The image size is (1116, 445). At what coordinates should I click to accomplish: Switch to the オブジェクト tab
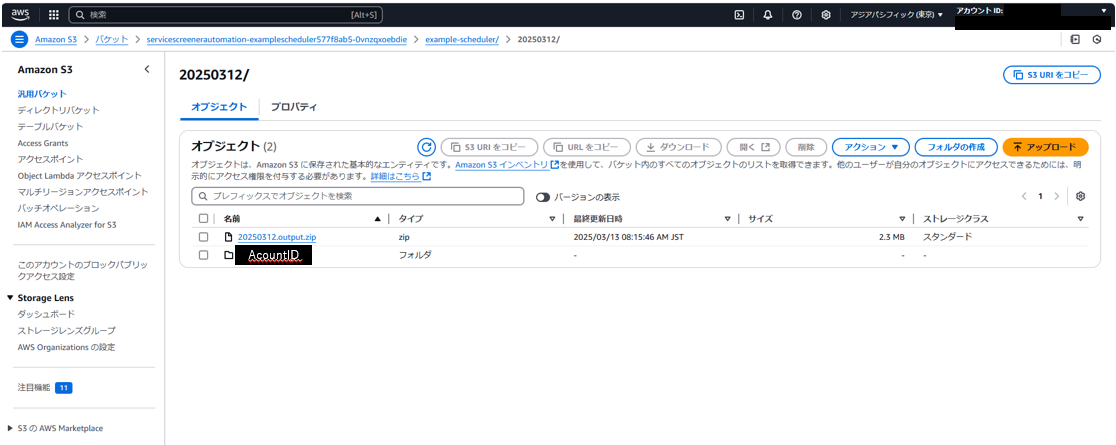[x=219, y=107]
